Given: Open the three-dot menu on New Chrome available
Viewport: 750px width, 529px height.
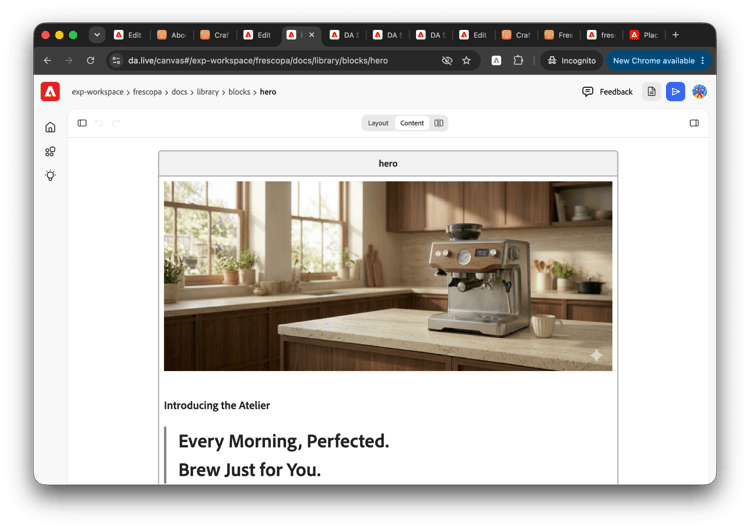Looking at the screenshot, I should (702, 60).
